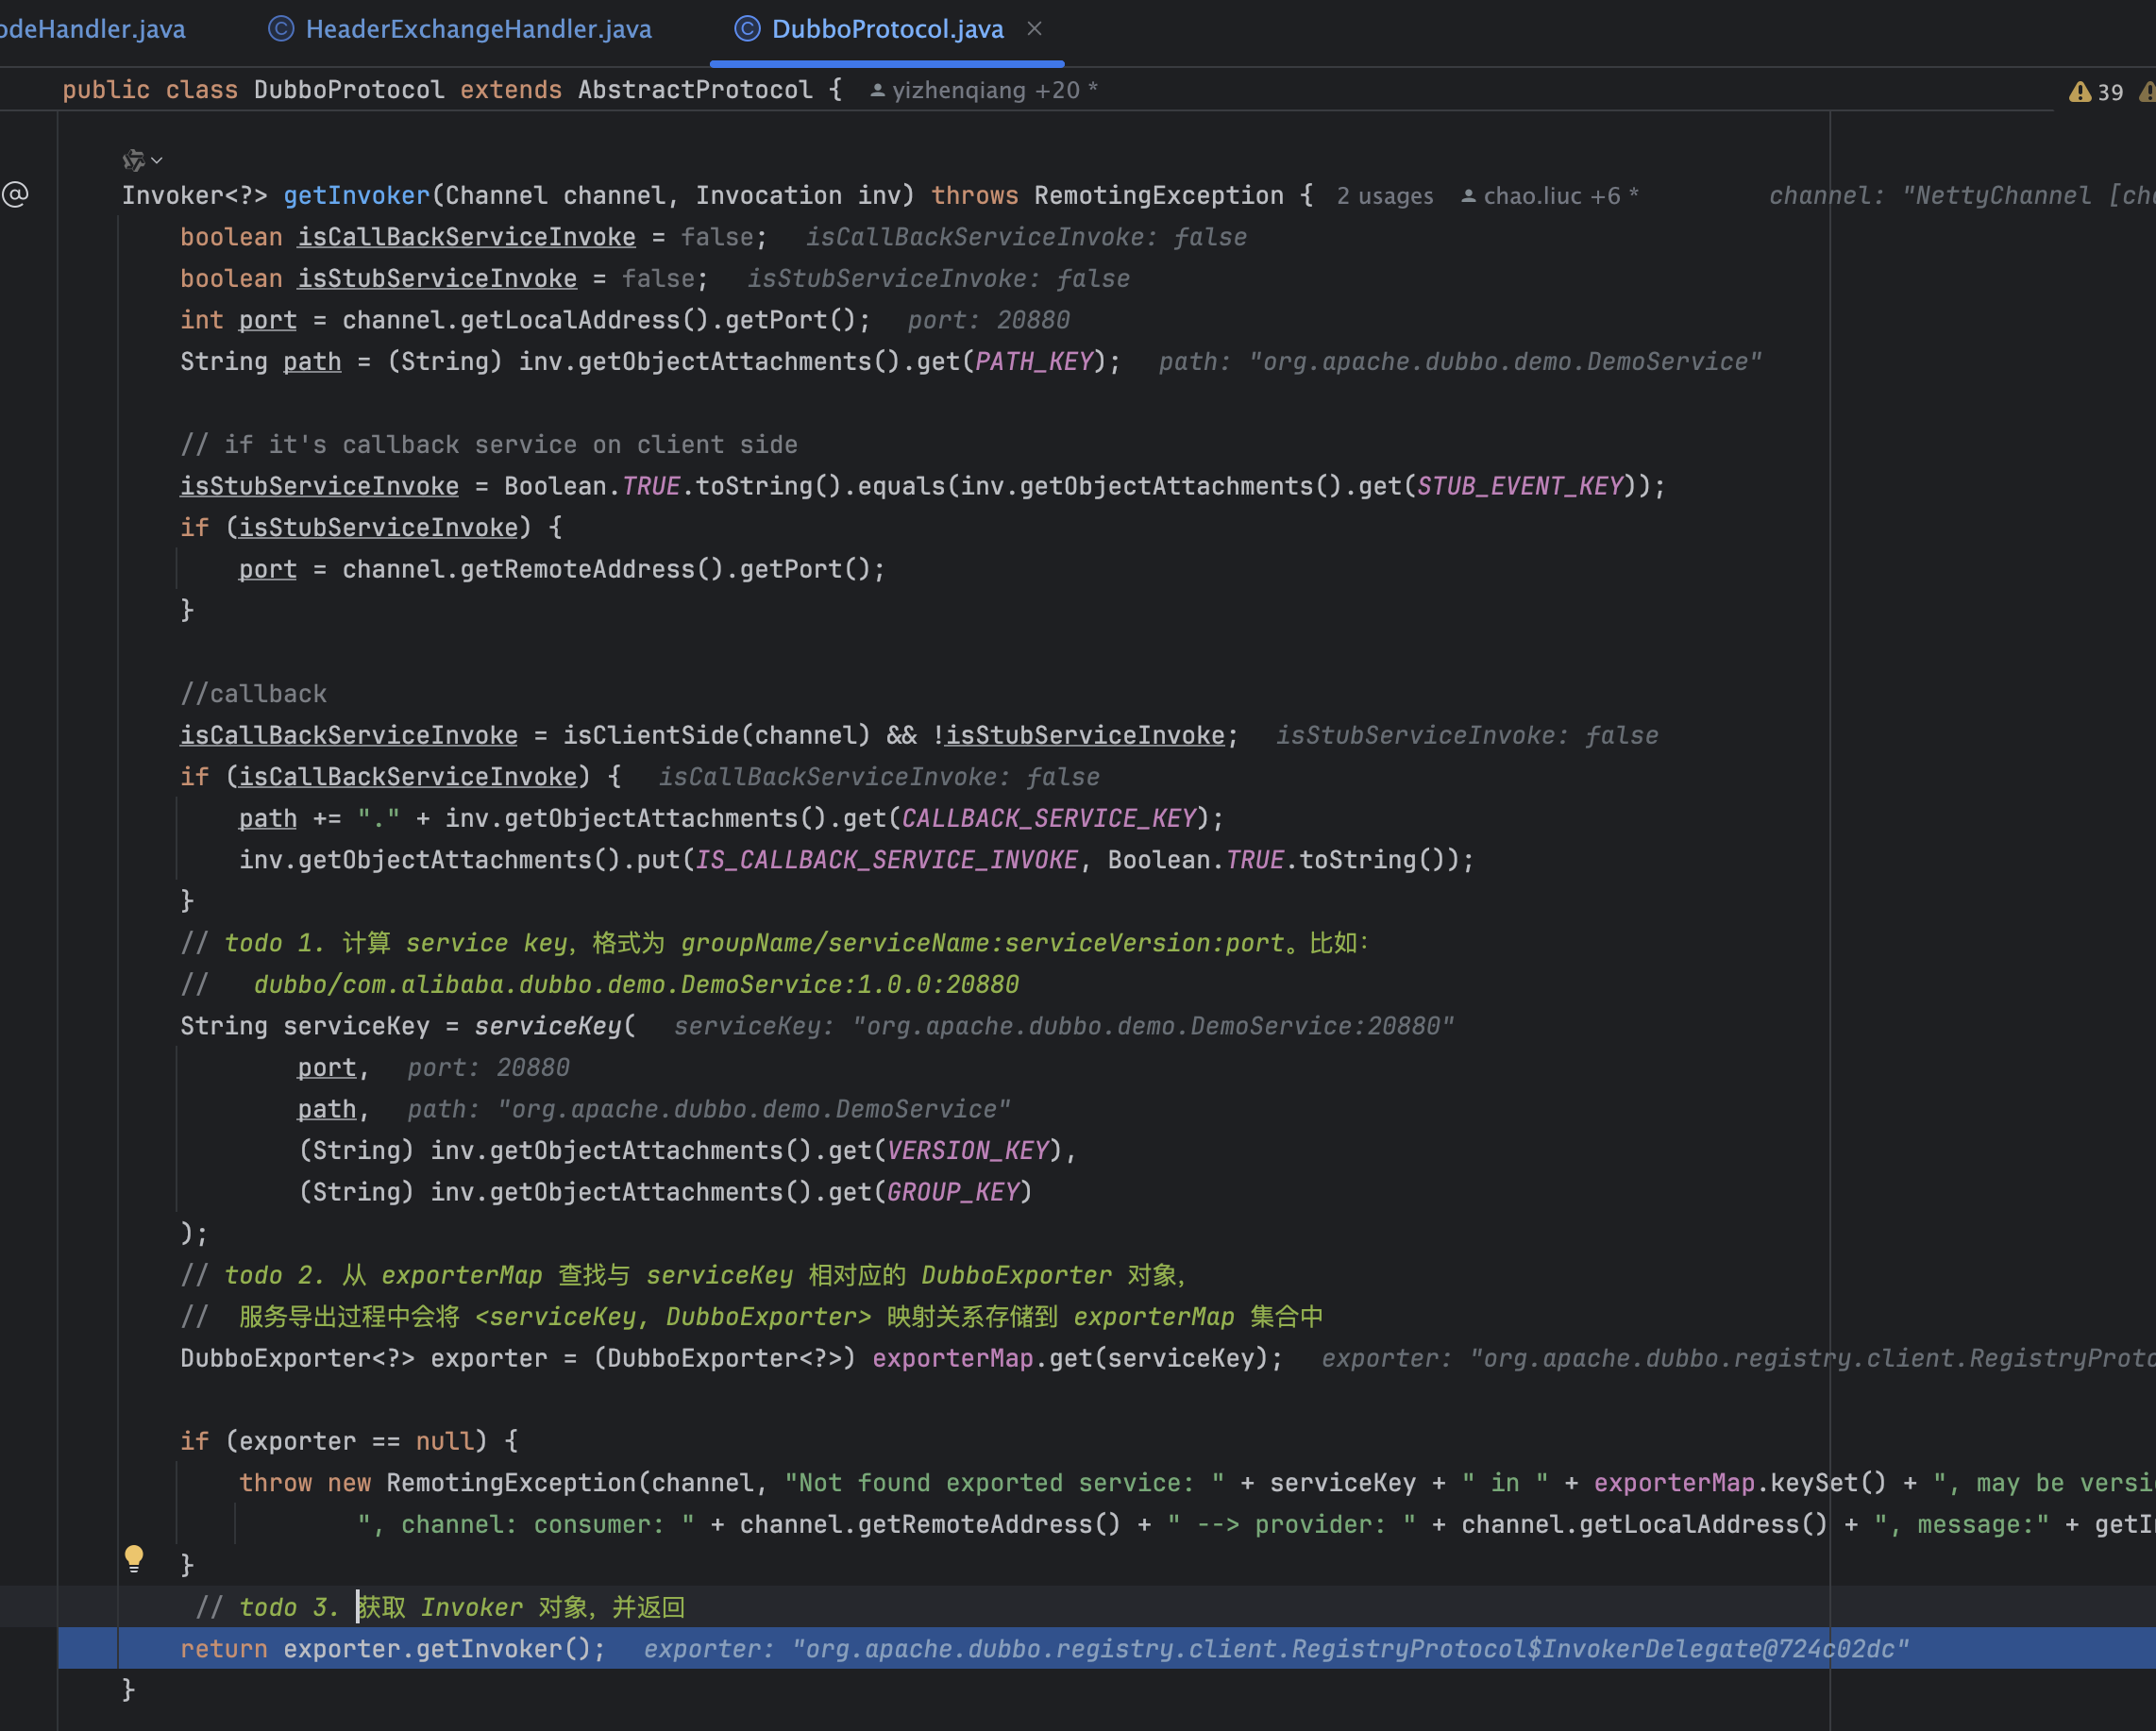Close the DubboProtocol.java tab

(1035, 29)
